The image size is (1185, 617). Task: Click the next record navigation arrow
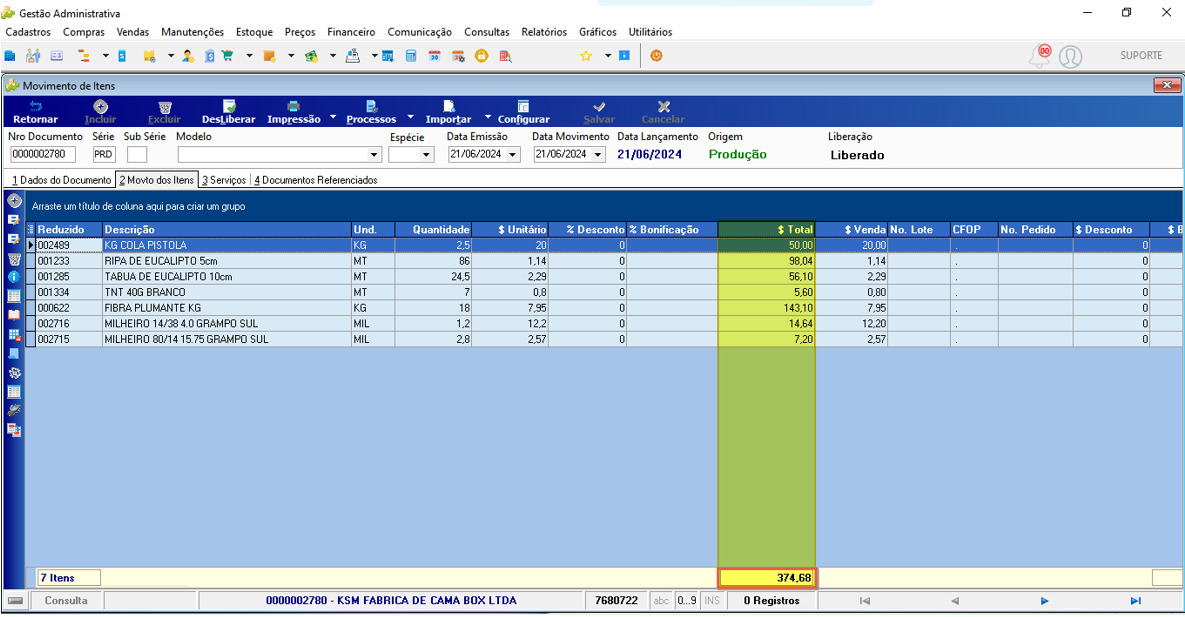[1044, 600]
